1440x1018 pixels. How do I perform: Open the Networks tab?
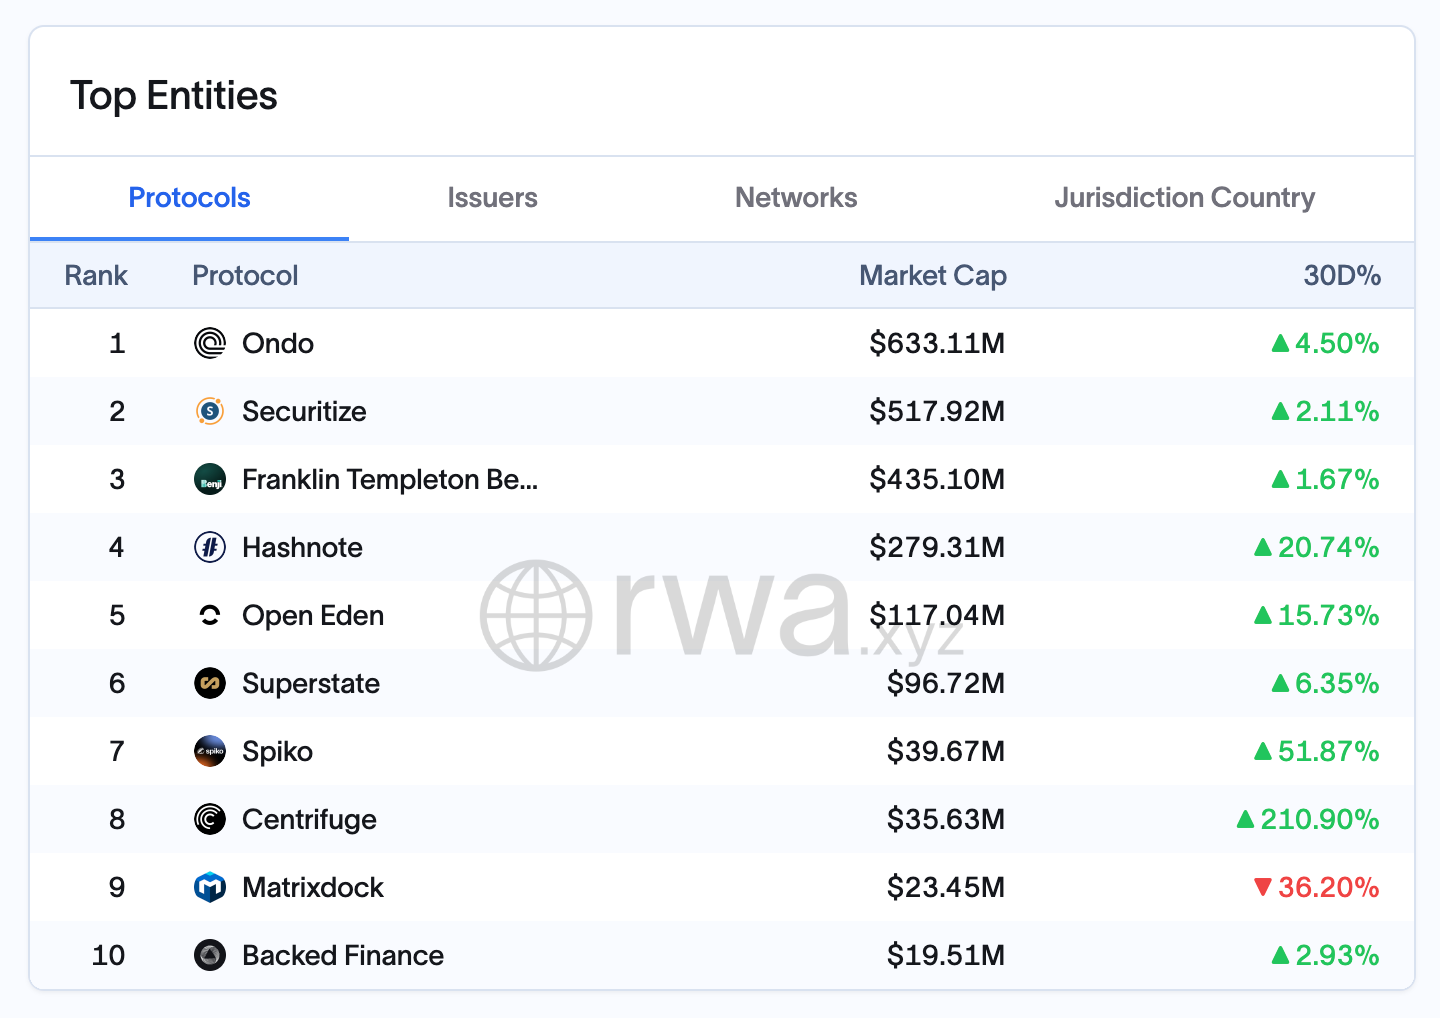click(796, 198)
